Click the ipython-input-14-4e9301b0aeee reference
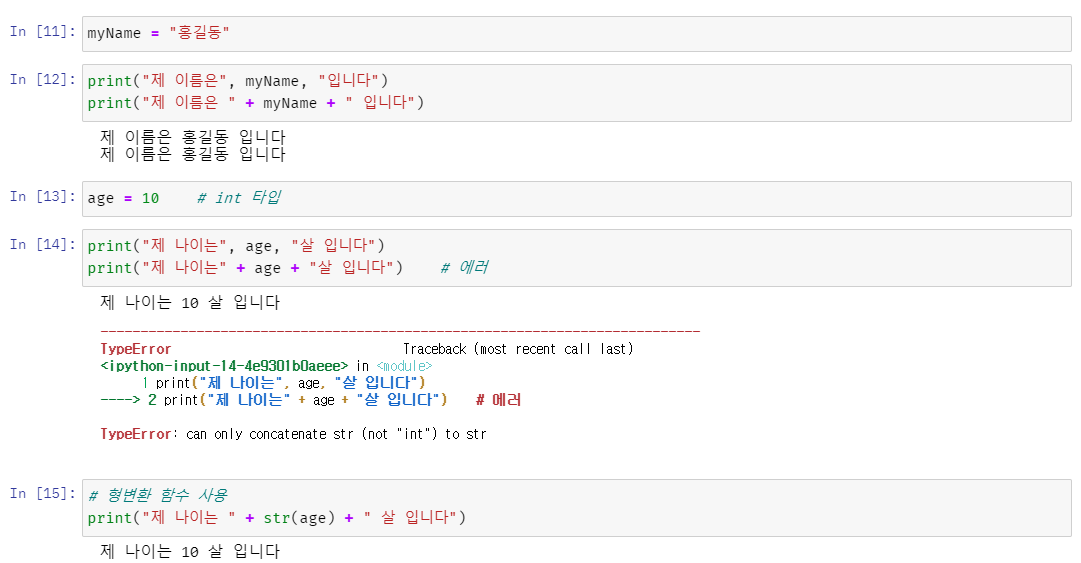 (x=224, y=366)
